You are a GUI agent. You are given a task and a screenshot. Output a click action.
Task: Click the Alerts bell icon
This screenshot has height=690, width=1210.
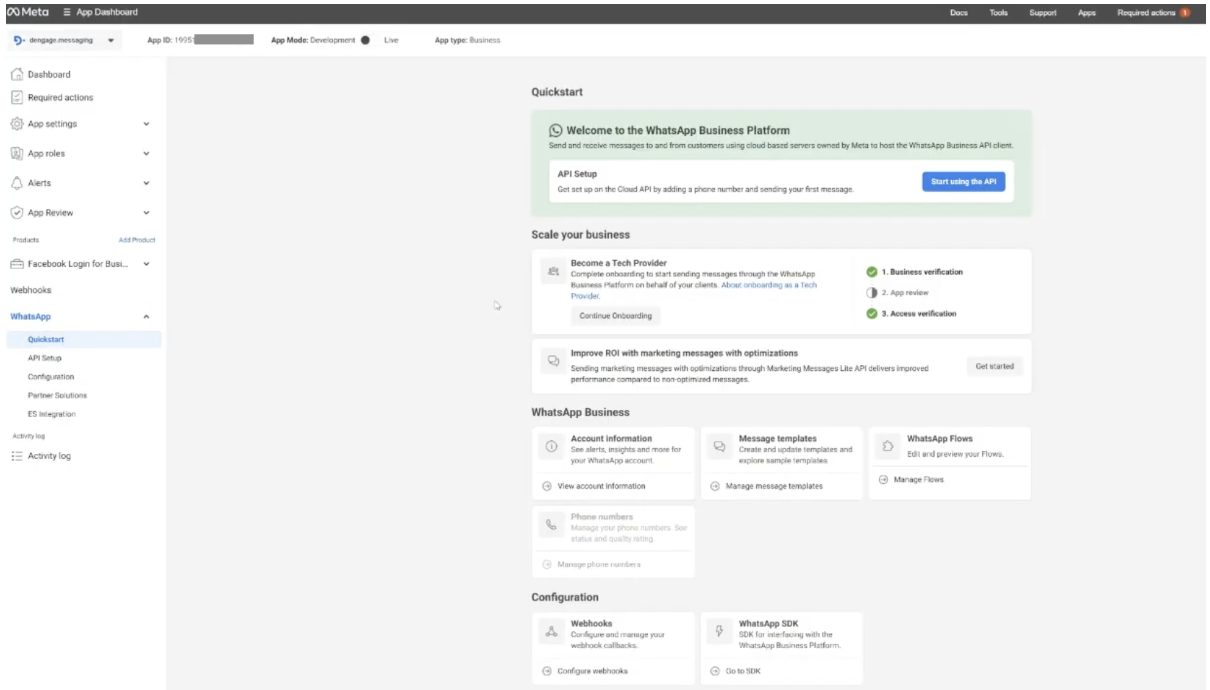(x=17, y=183)
